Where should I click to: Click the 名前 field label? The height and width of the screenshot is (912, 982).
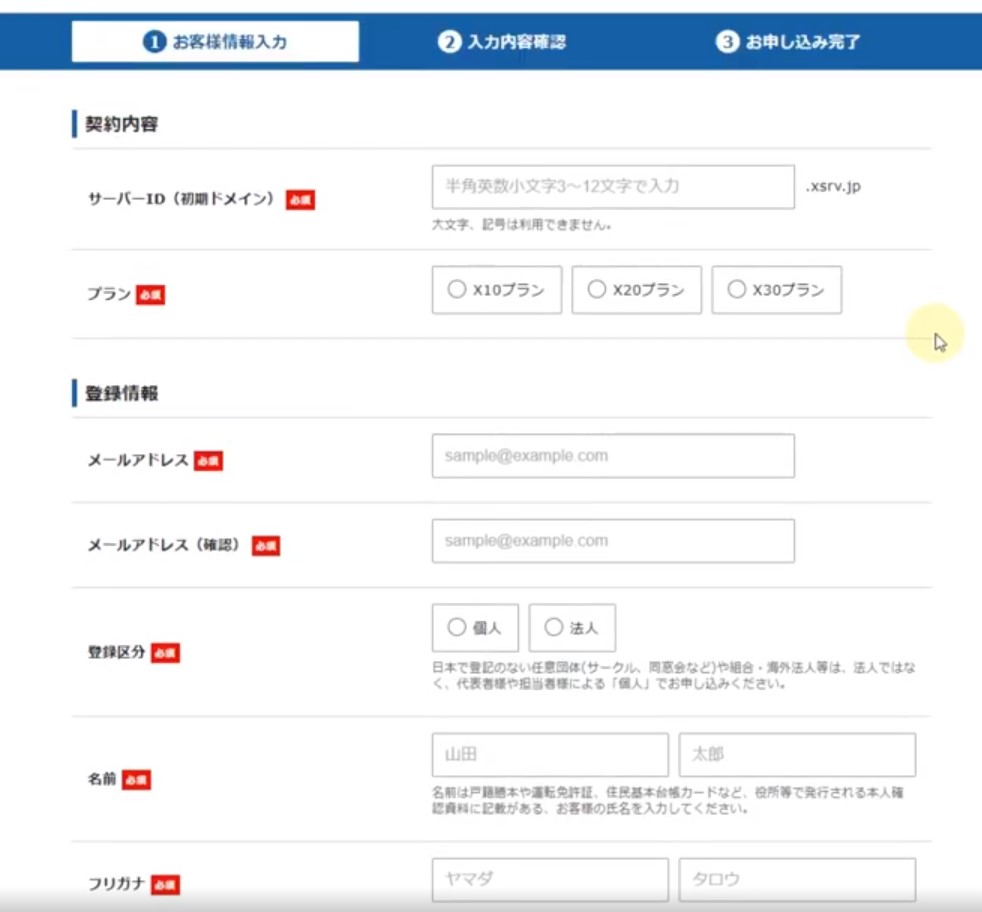click(102, 779)
